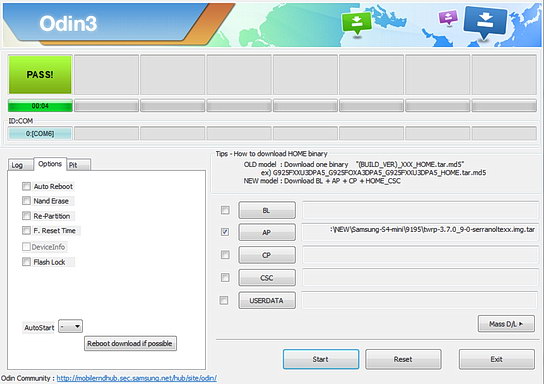Toggle the Nand Erase option
The width and height of the screenshot is (544, 384).
pyautogui.click(x=26, y=200)
